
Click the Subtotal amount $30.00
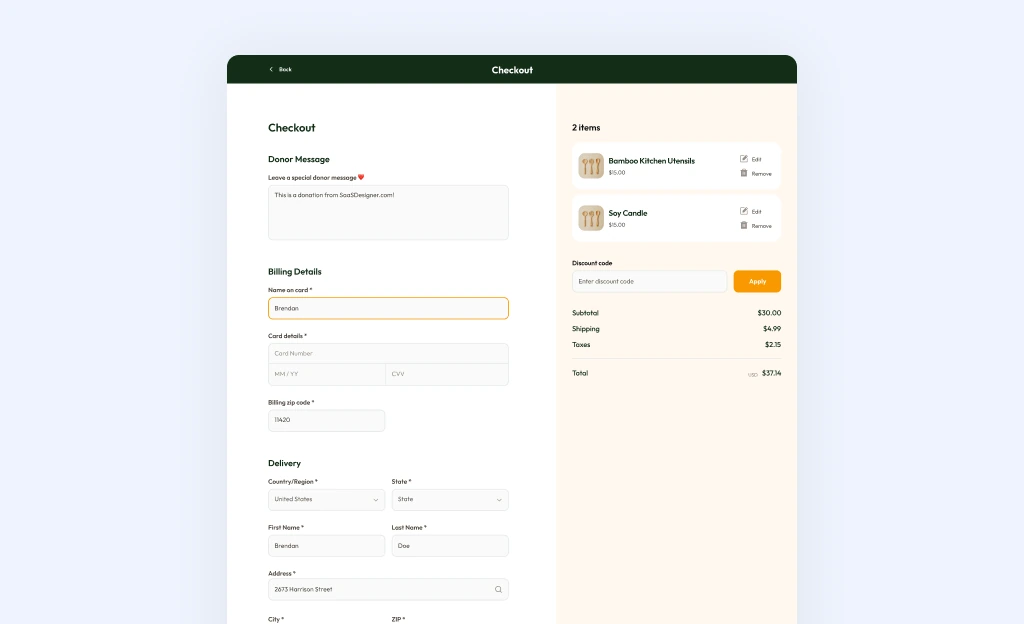pos(769,313)
